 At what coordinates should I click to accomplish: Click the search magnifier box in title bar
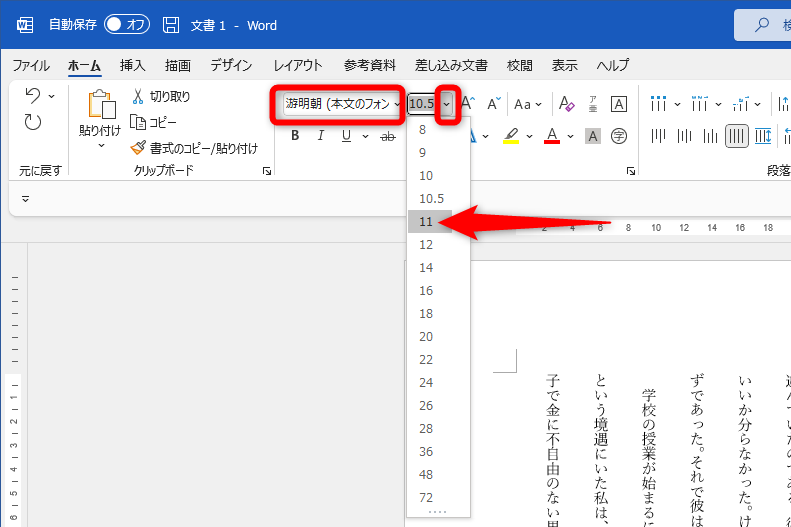(763, 25)
